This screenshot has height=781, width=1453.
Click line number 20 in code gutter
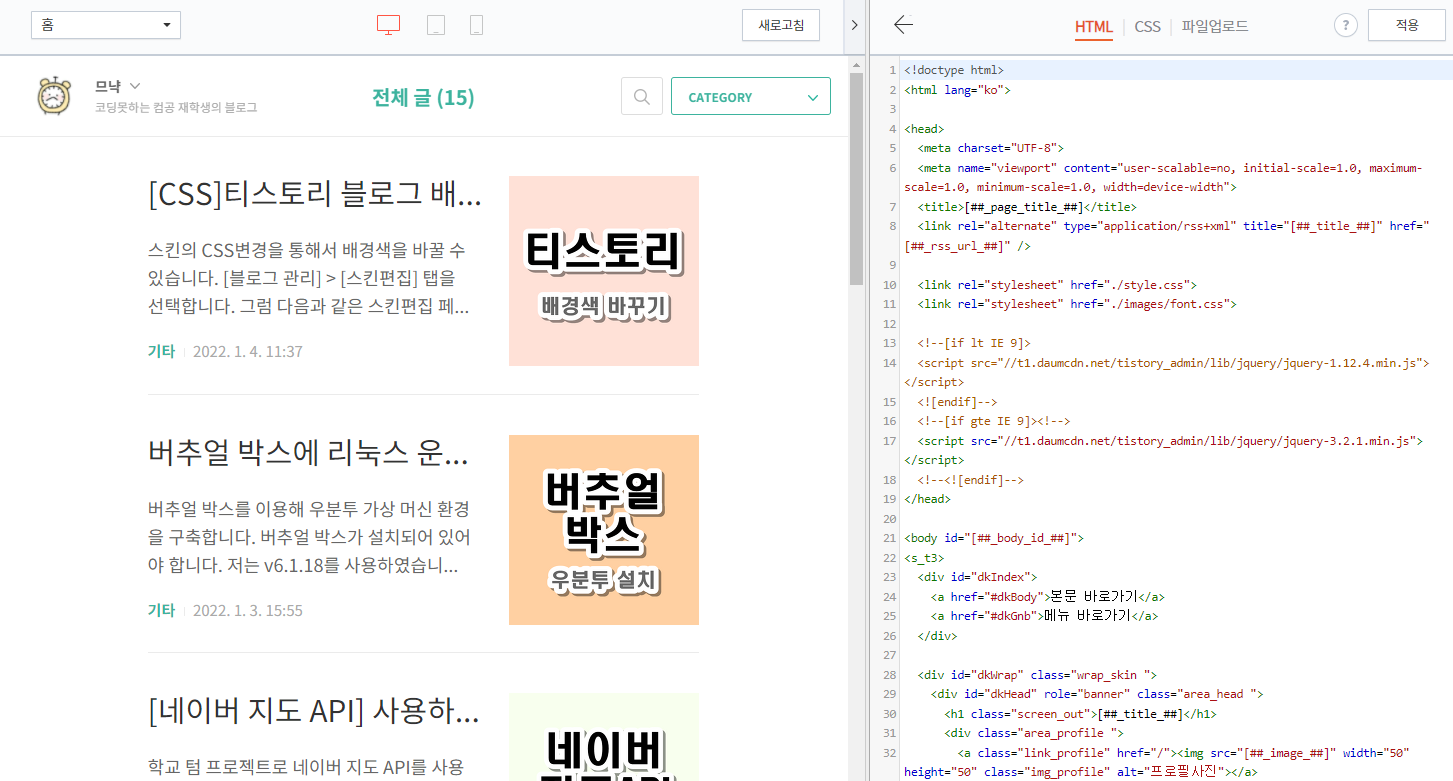click(890, 519)
